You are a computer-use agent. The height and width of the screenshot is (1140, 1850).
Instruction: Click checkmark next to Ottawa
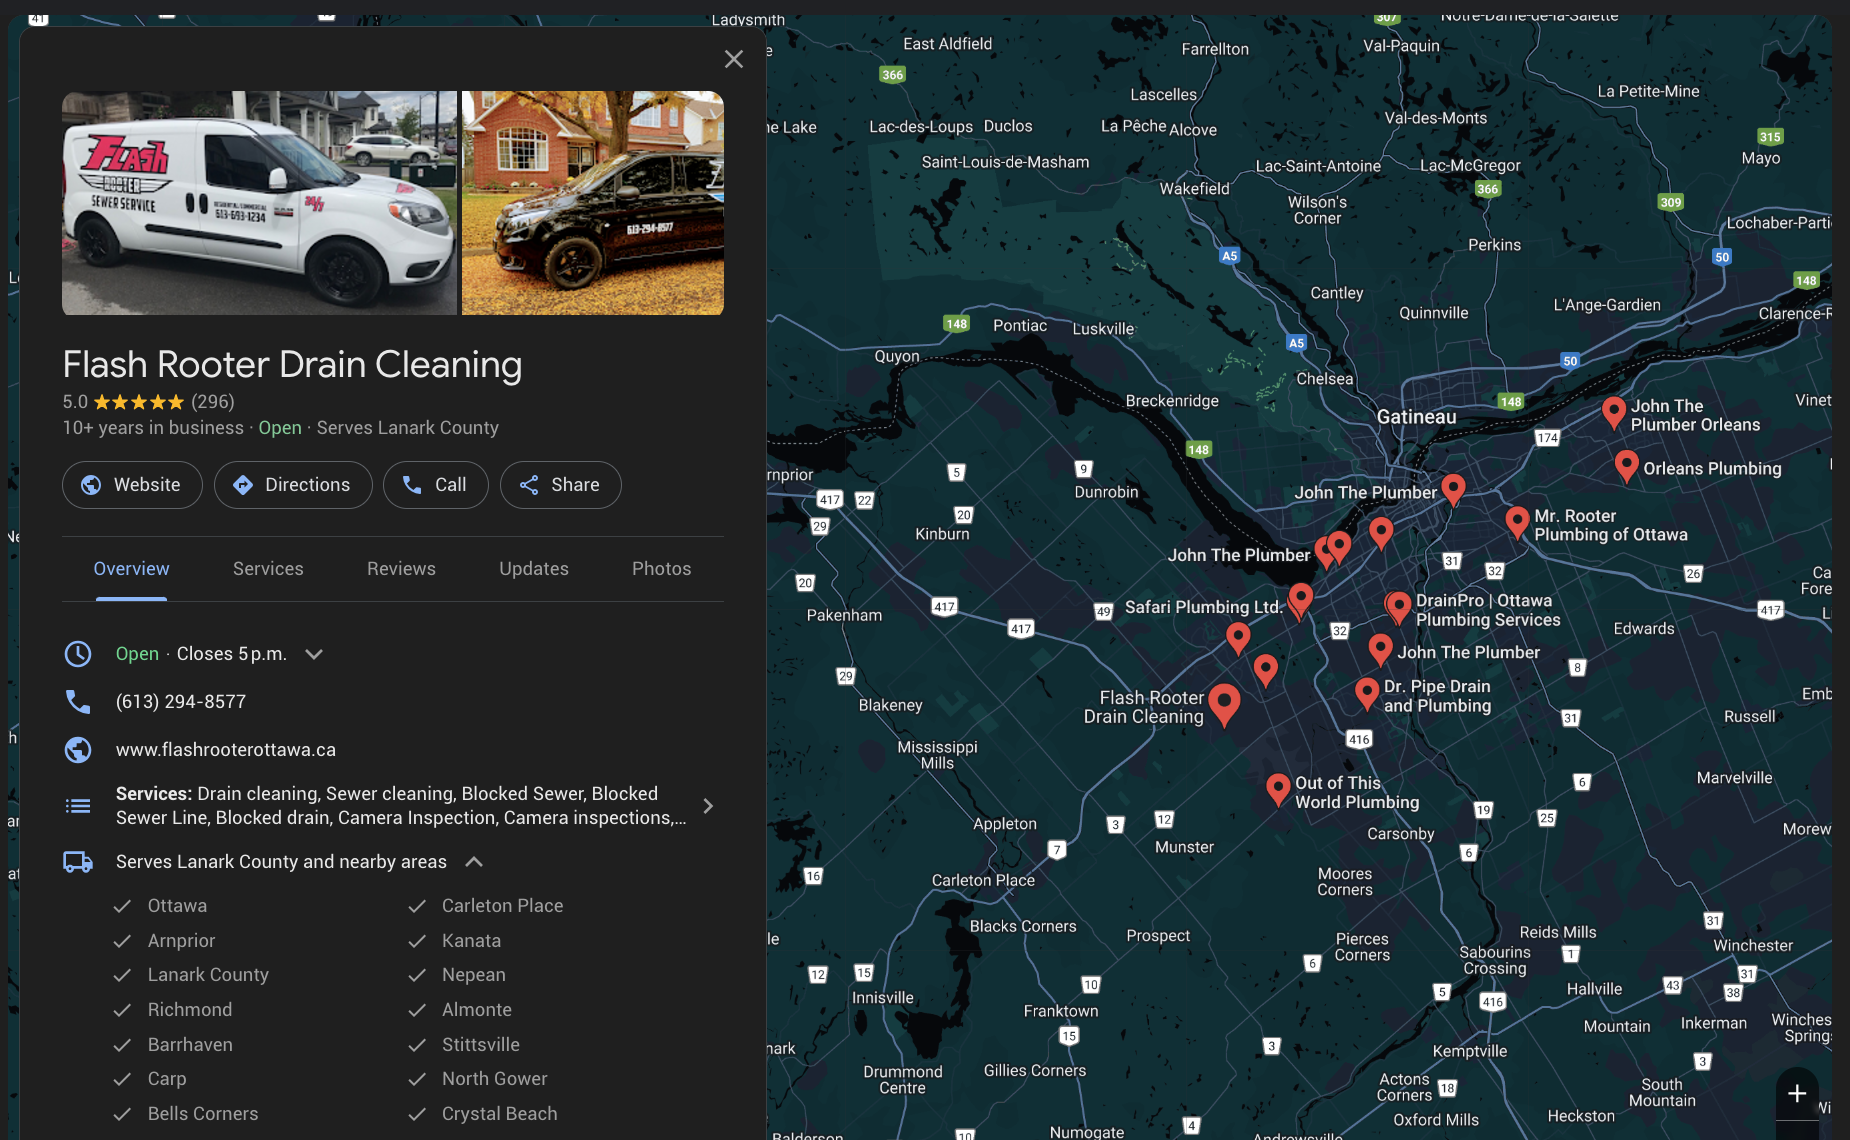[122, 906]
